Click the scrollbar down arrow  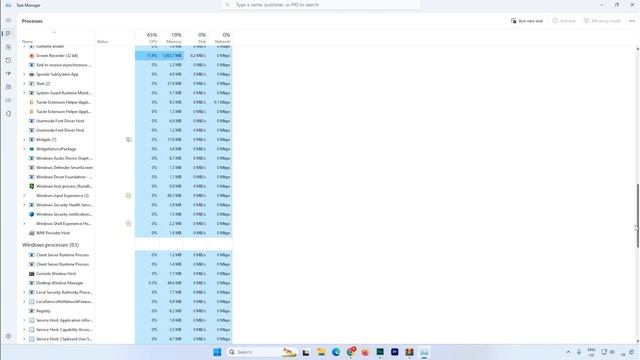click(637, 341)
